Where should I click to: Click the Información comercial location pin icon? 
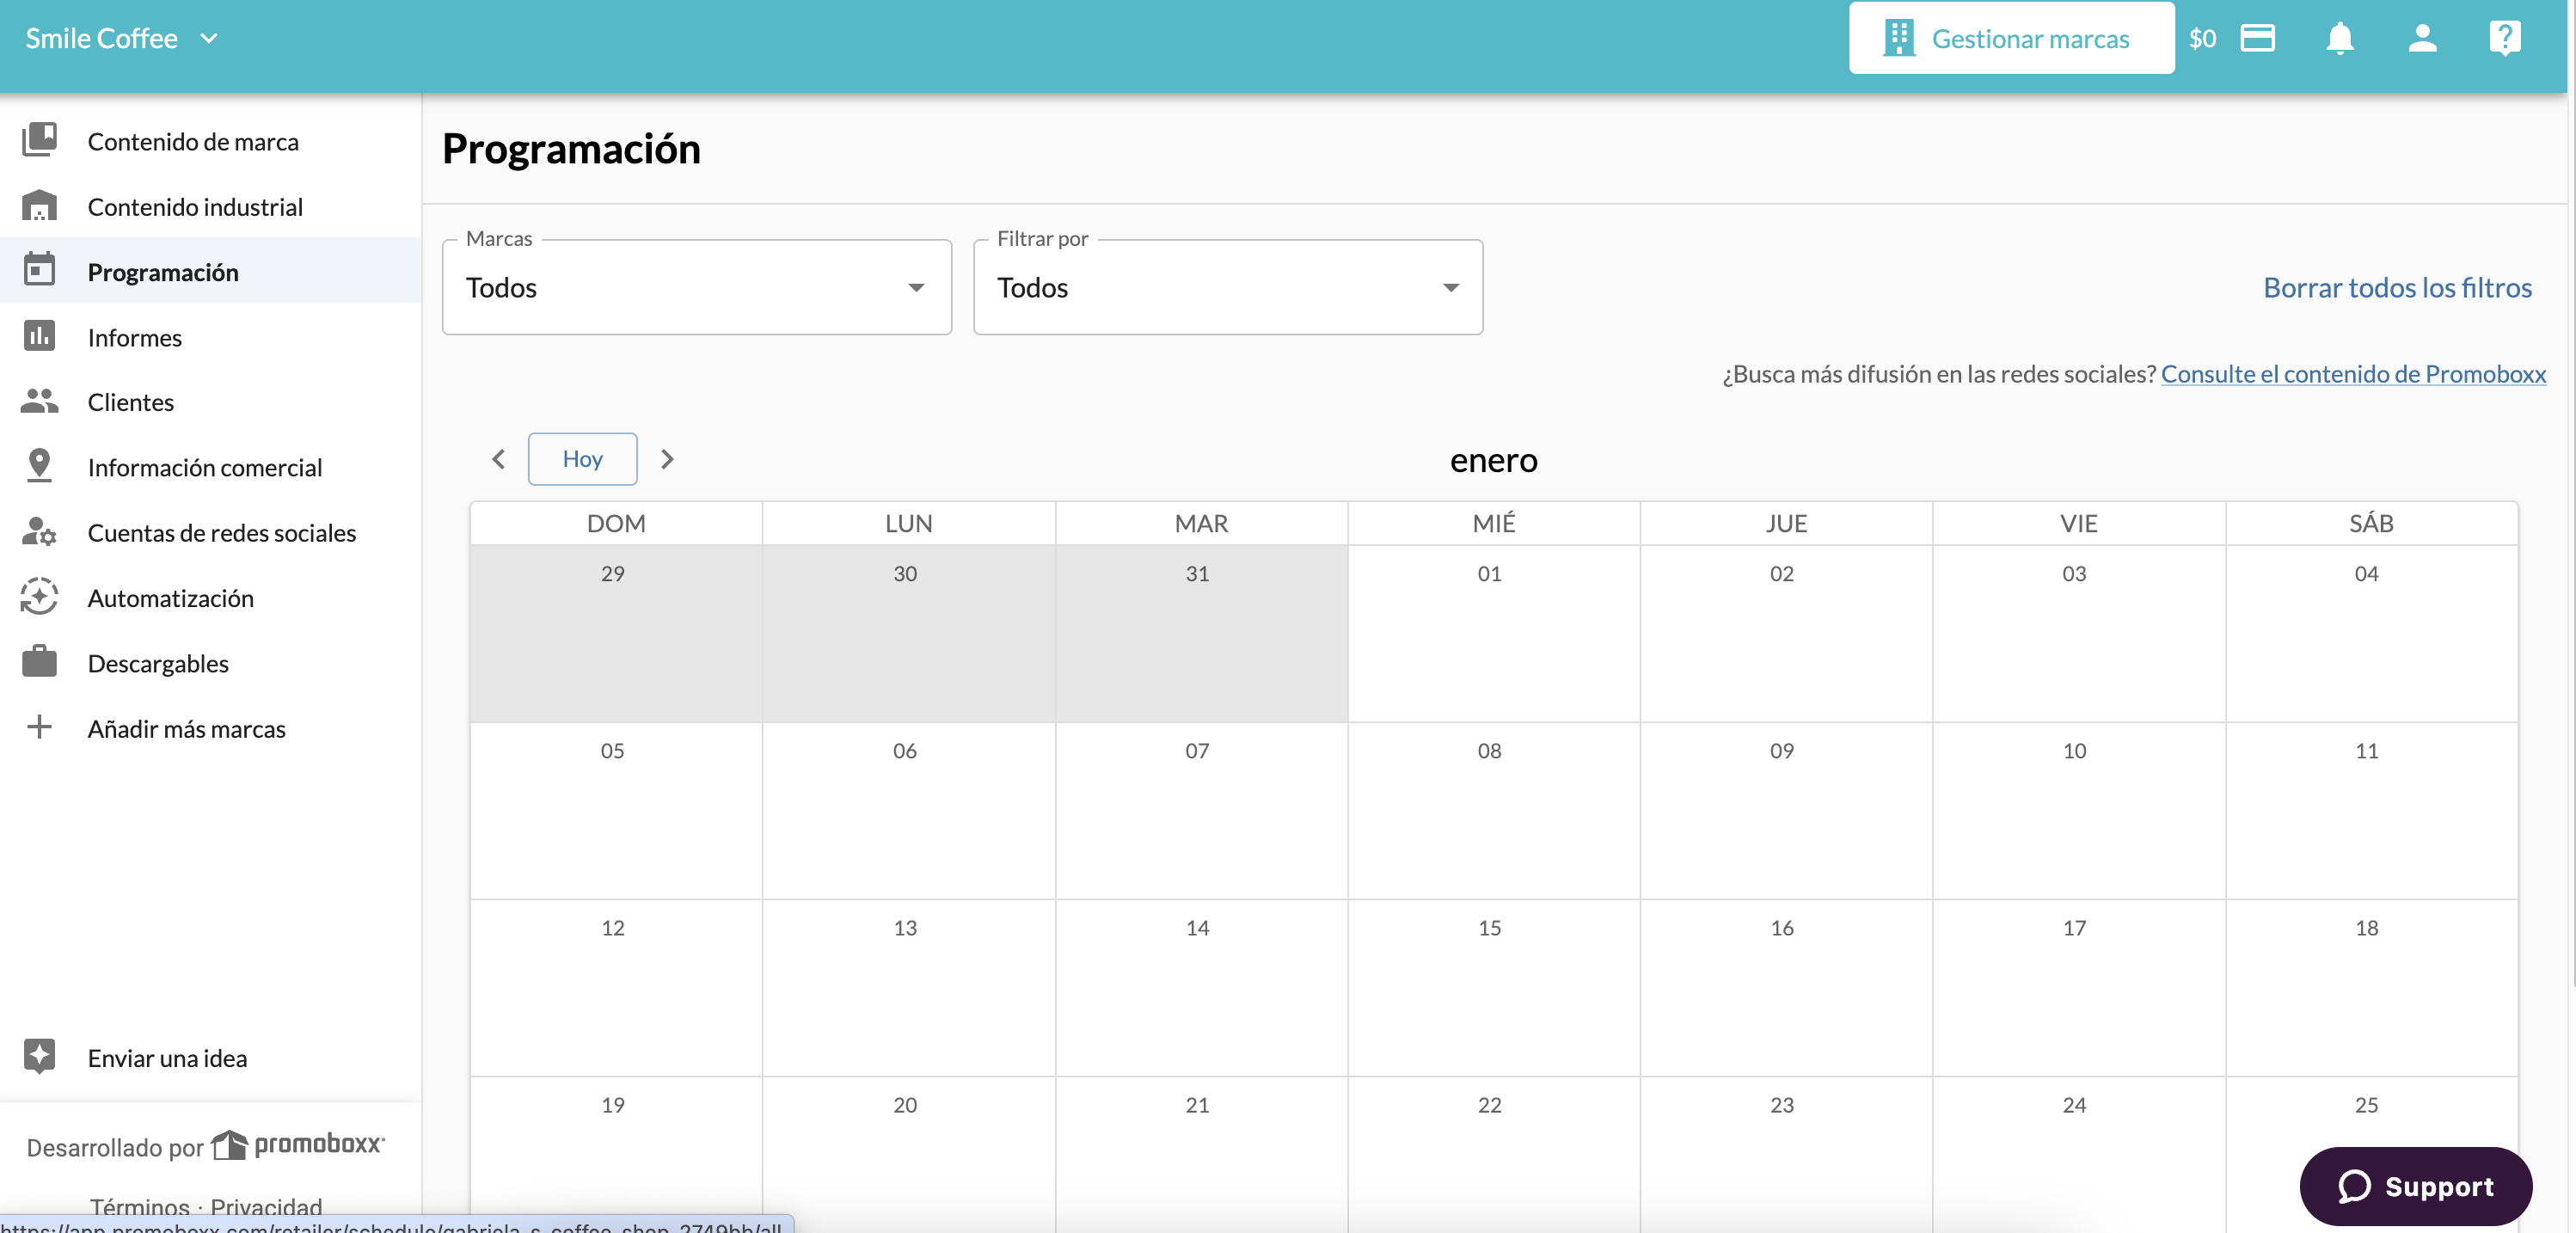click(x=39, y=466)
